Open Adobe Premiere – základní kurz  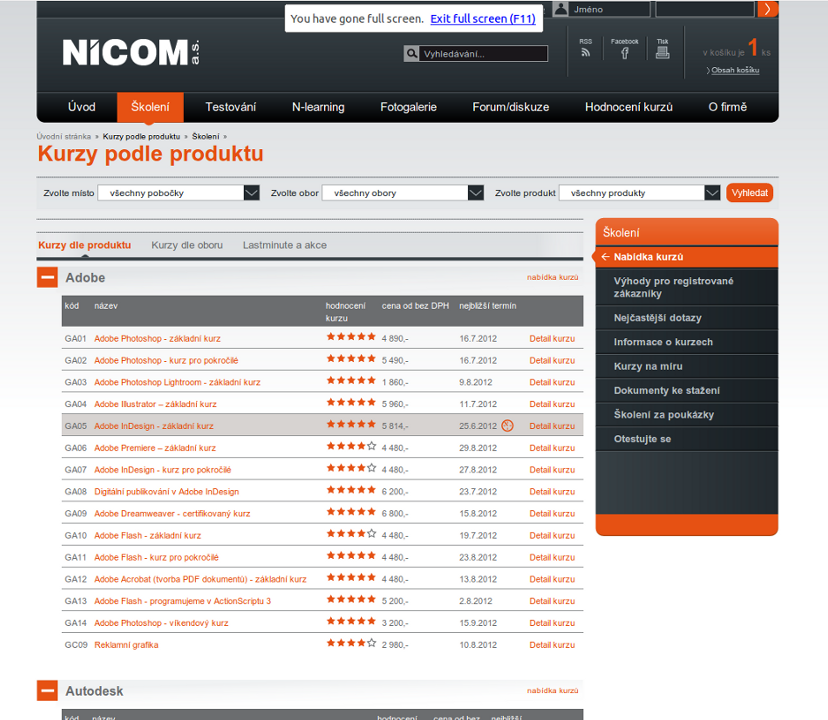(x=155, y=448)
